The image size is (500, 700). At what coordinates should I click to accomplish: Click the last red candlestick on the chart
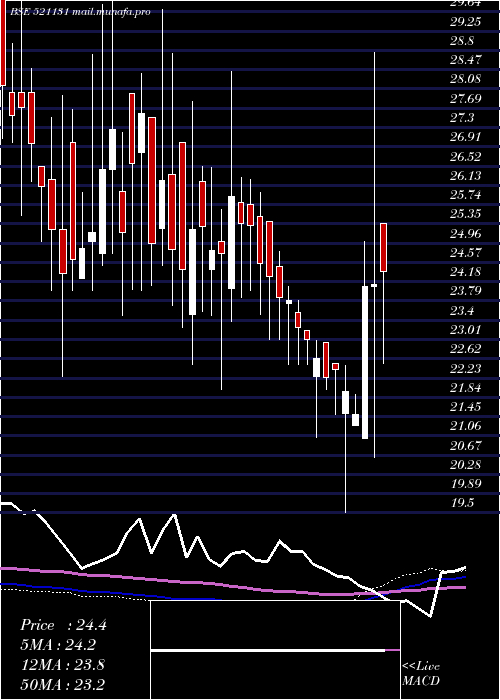[383, 247]
